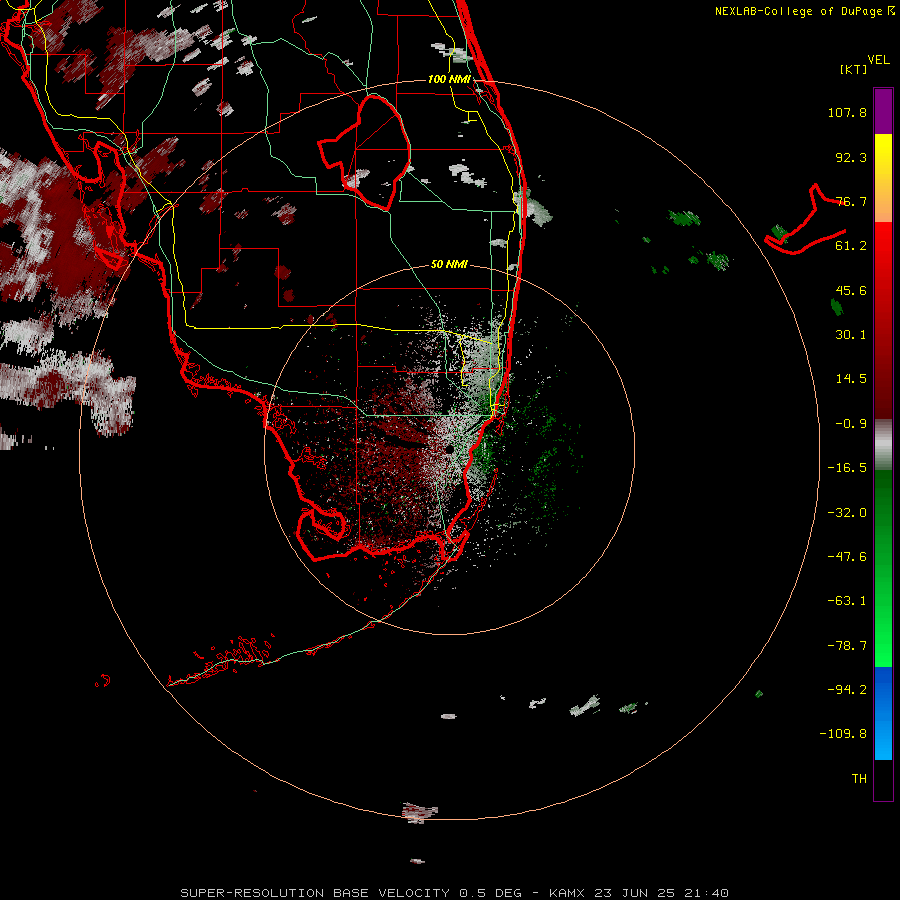Select the -16.5 legend value
900x900 pixels.
[x=847, y=468]
